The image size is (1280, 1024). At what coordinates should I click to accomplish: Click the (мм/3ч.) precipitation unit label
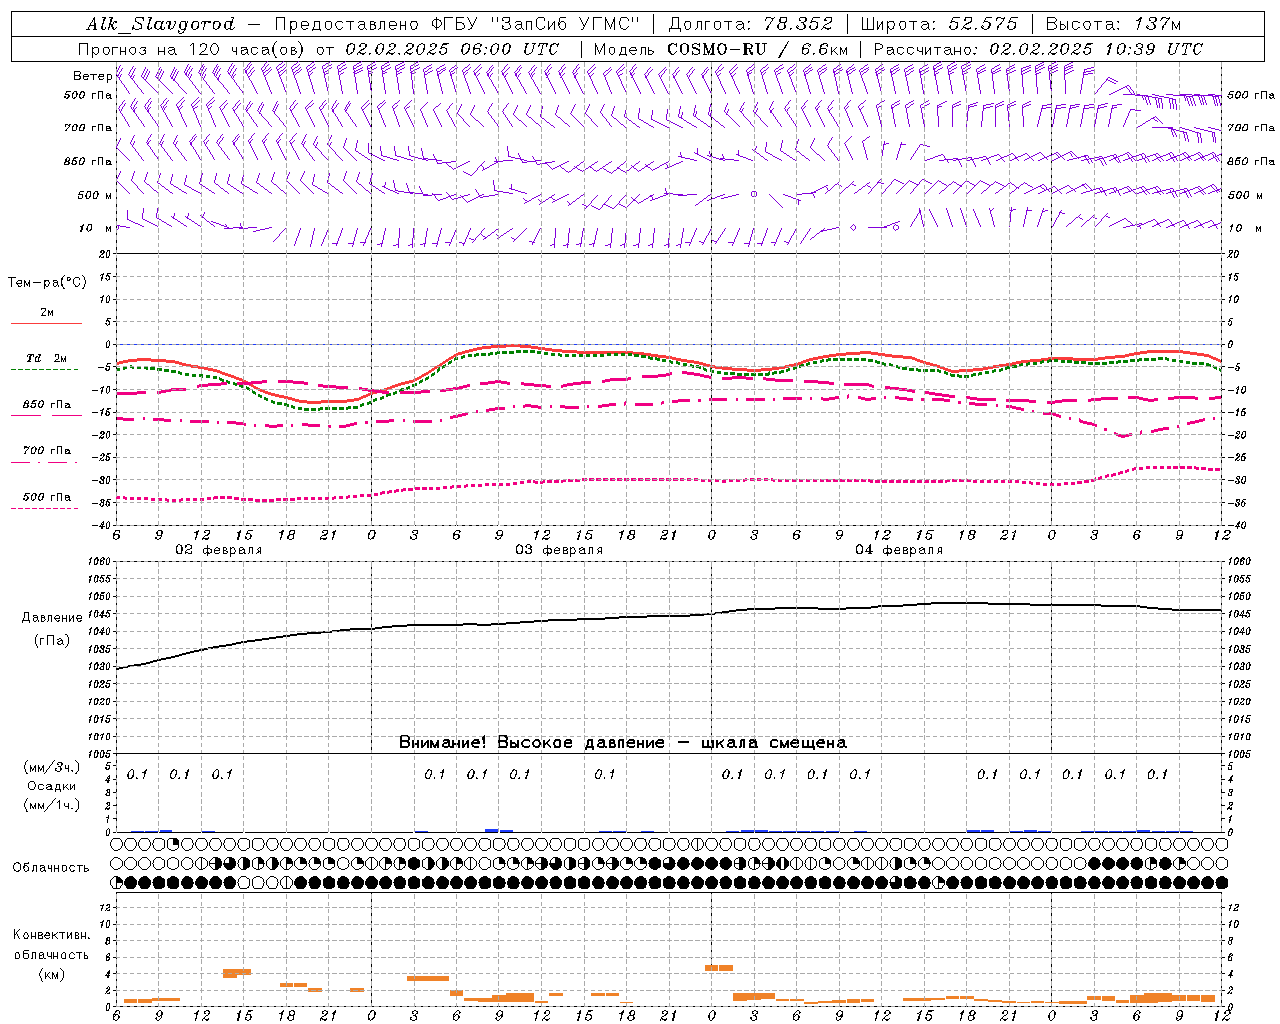pyautogui.click(x=52, y=767)
